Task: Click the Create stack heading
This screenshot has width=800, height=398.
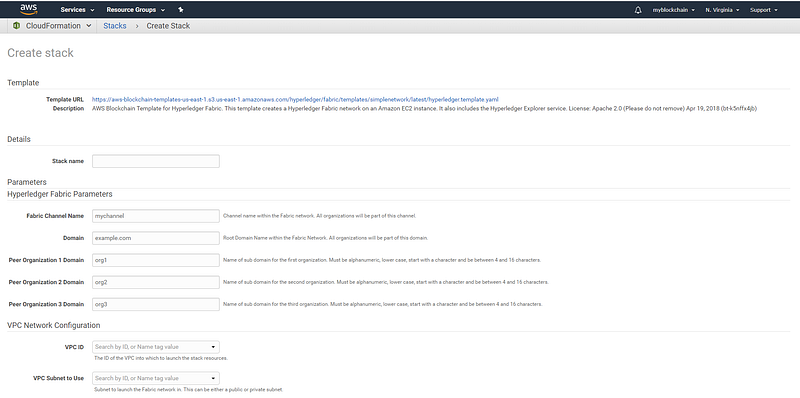Action: pyautogui.click(x=40, y=53)
